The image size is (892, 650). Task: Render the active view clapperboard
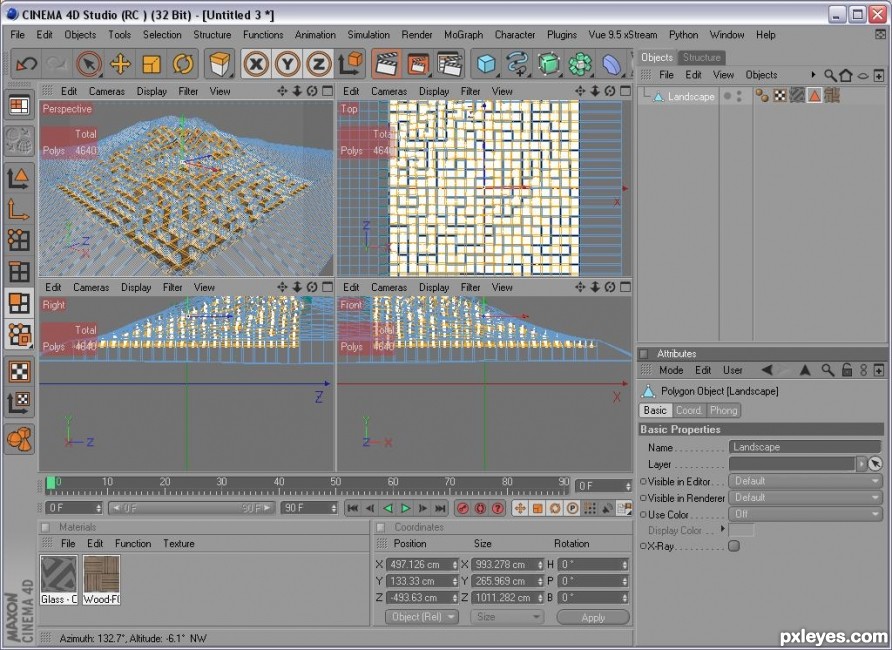pos(386,64)
